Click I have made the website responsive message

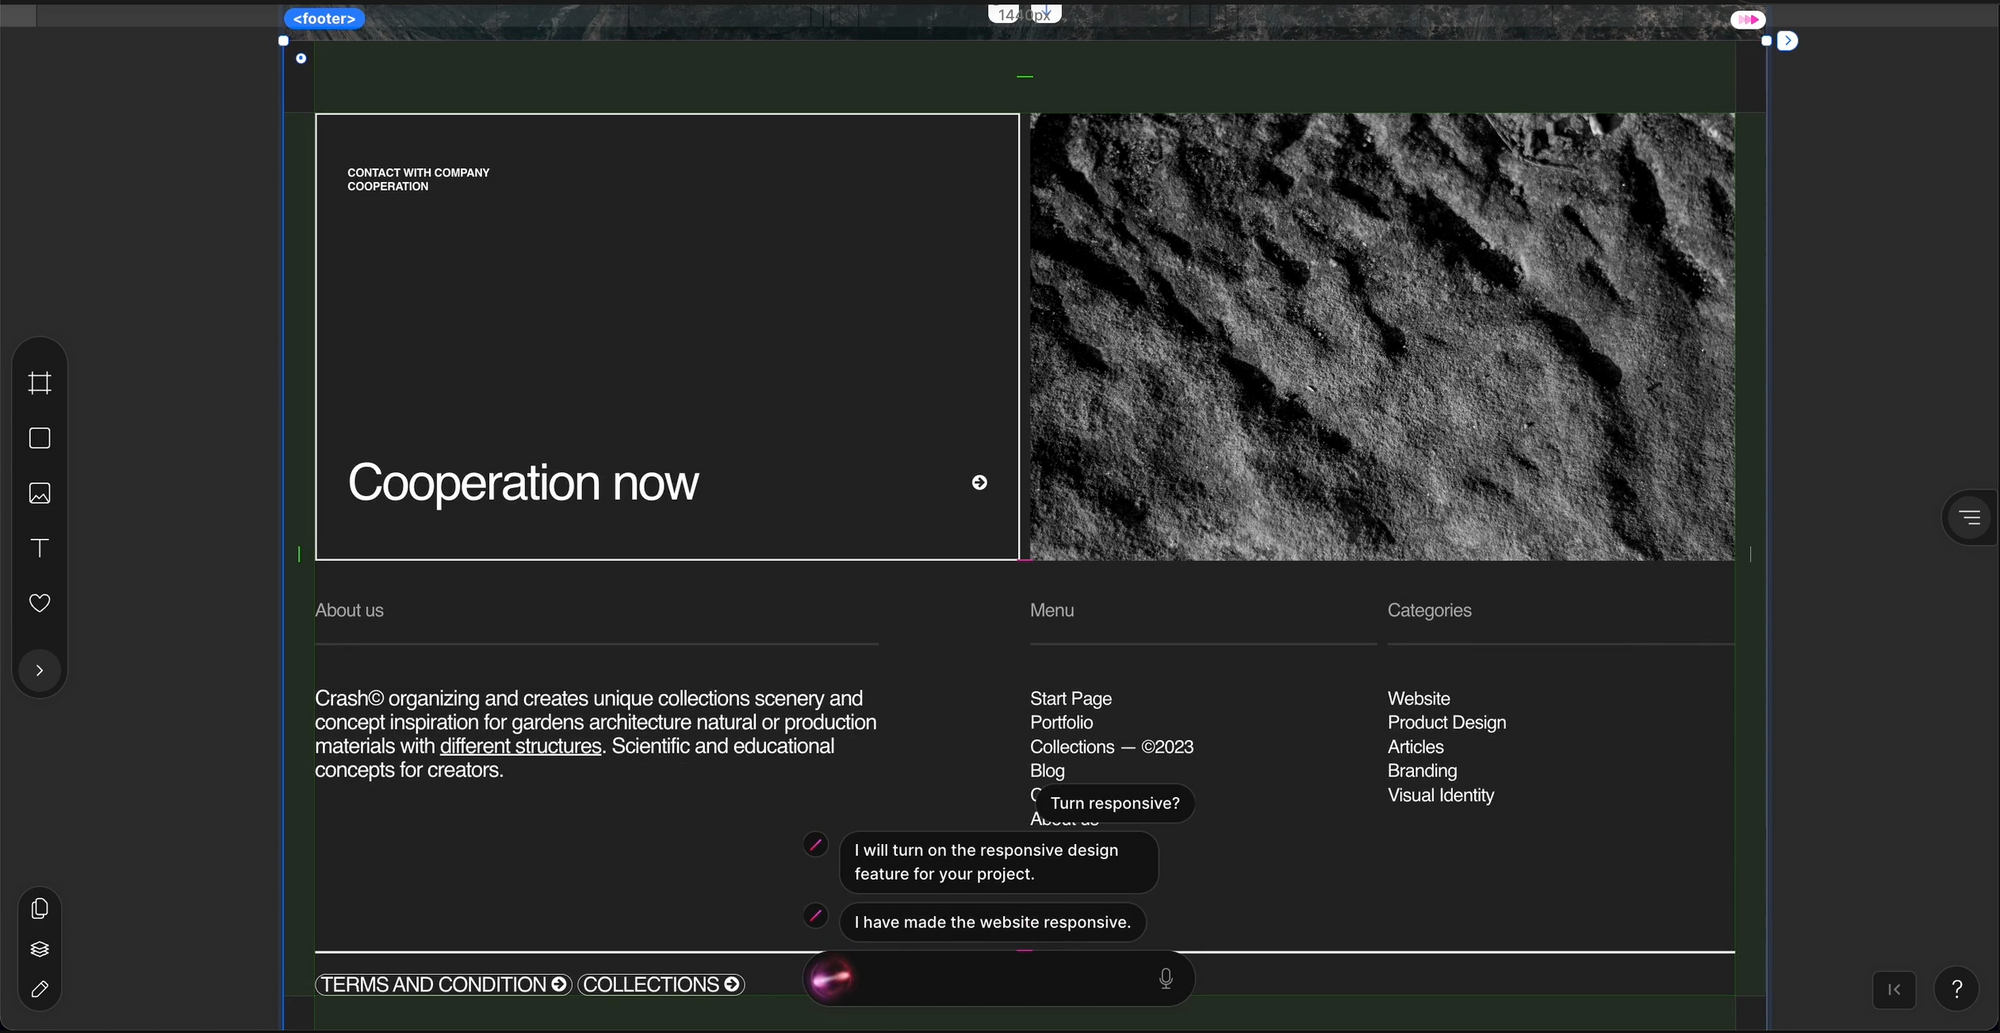coord(992,922)
